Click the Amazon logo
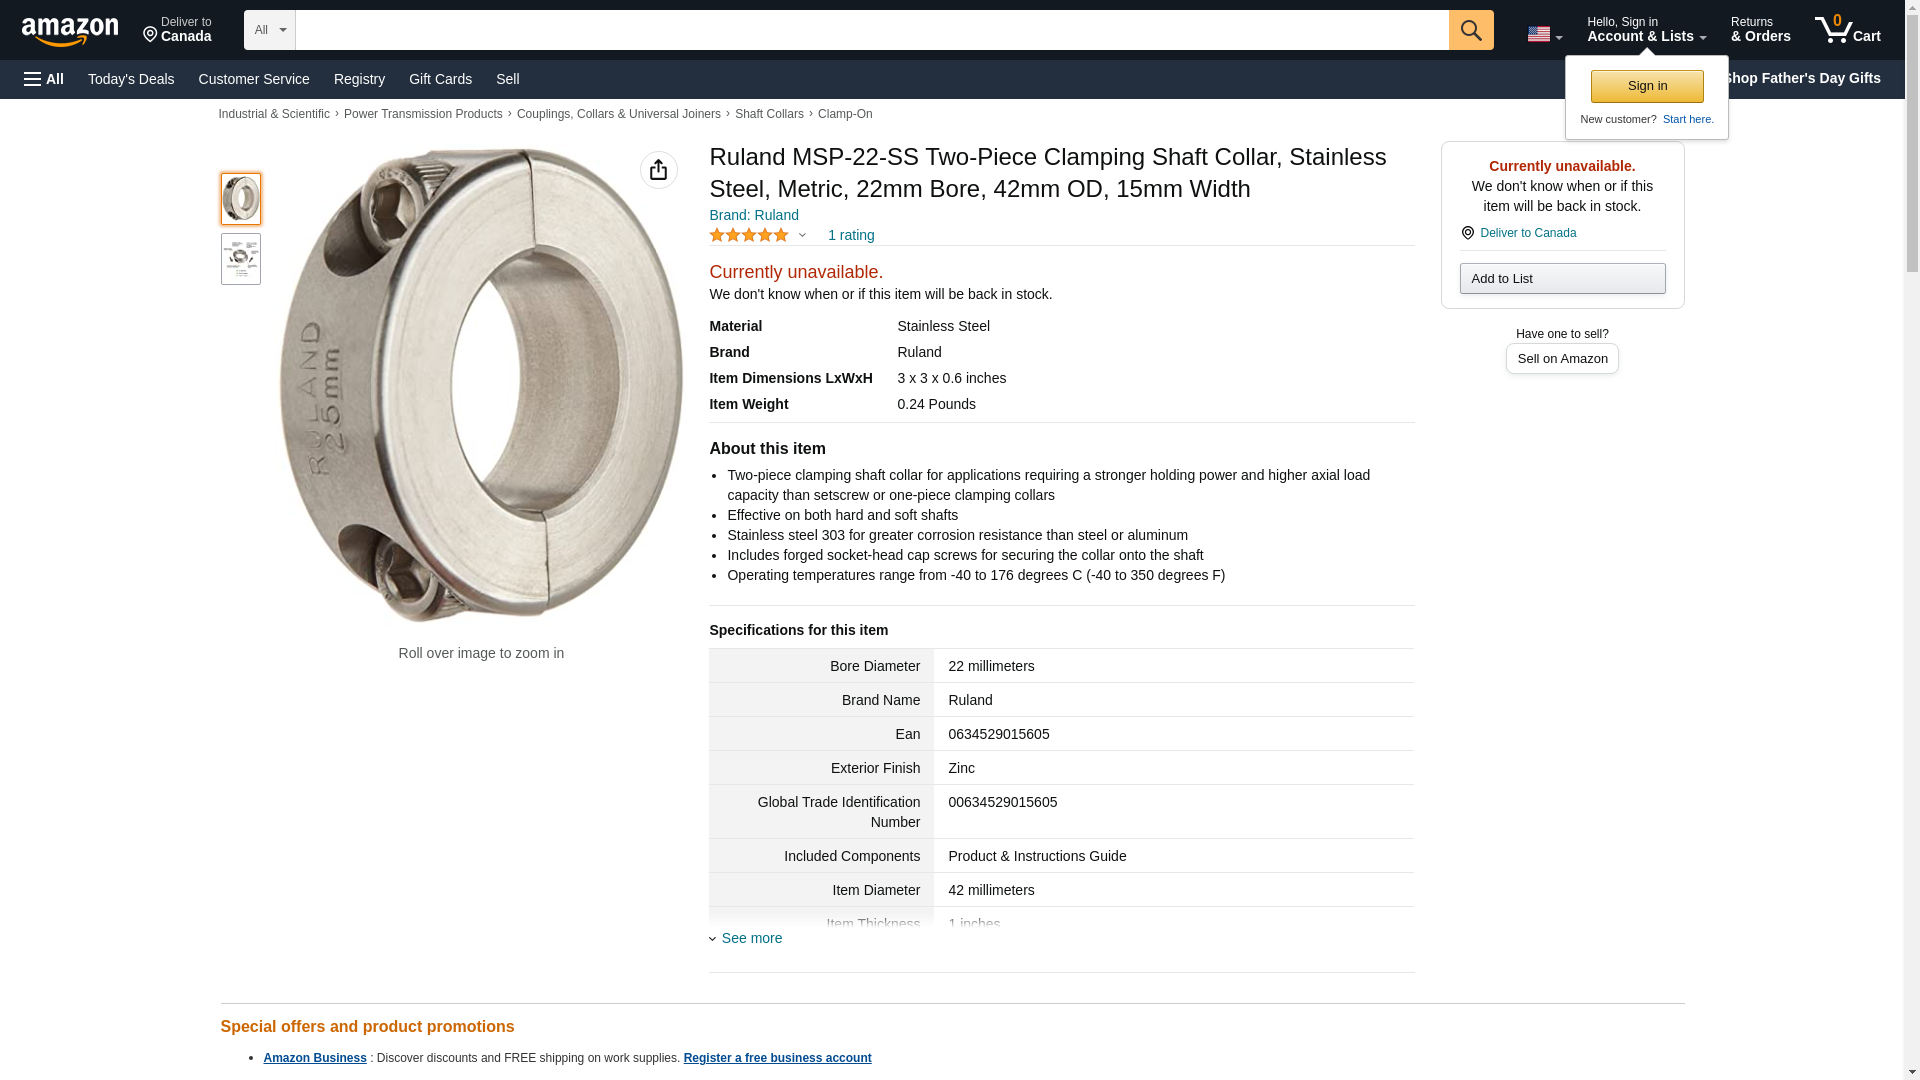1920x1080 pixels. click(x=70, y=31)
